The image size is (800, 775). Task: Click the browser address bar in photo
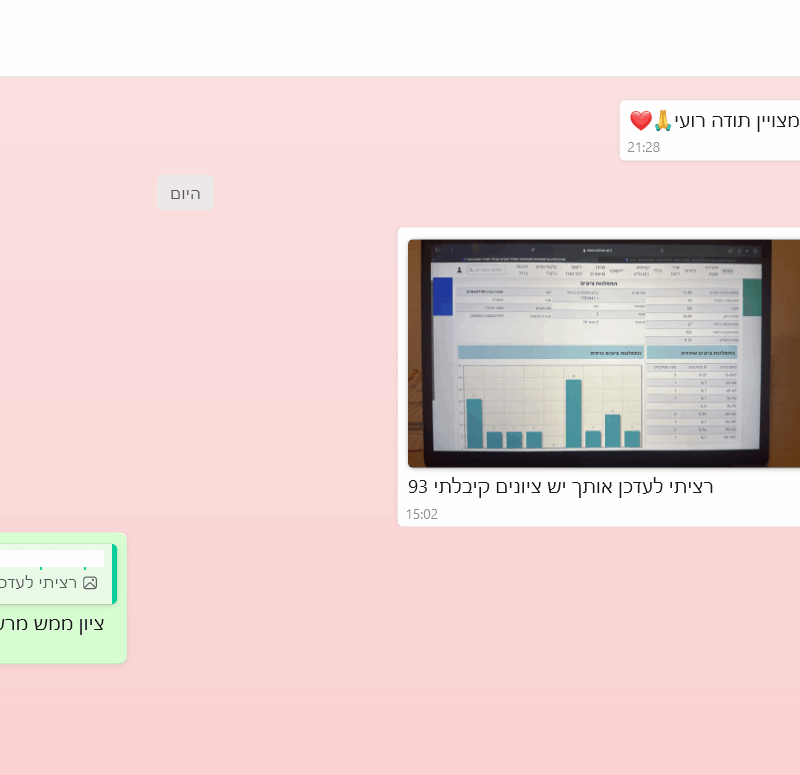pos(600,249)
